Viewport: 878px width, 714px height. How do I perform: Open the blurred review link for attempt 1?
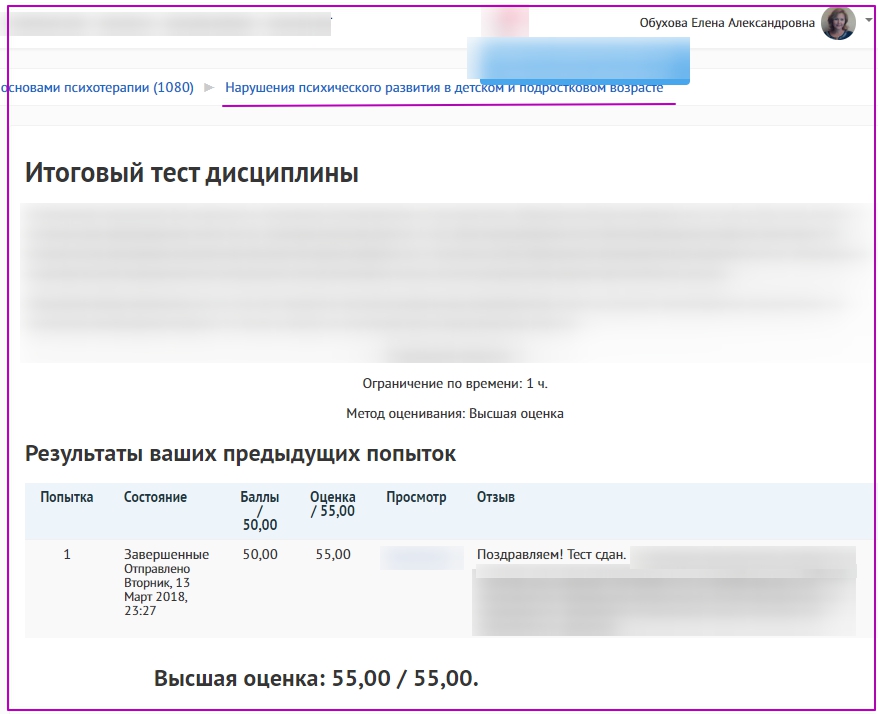421,557
